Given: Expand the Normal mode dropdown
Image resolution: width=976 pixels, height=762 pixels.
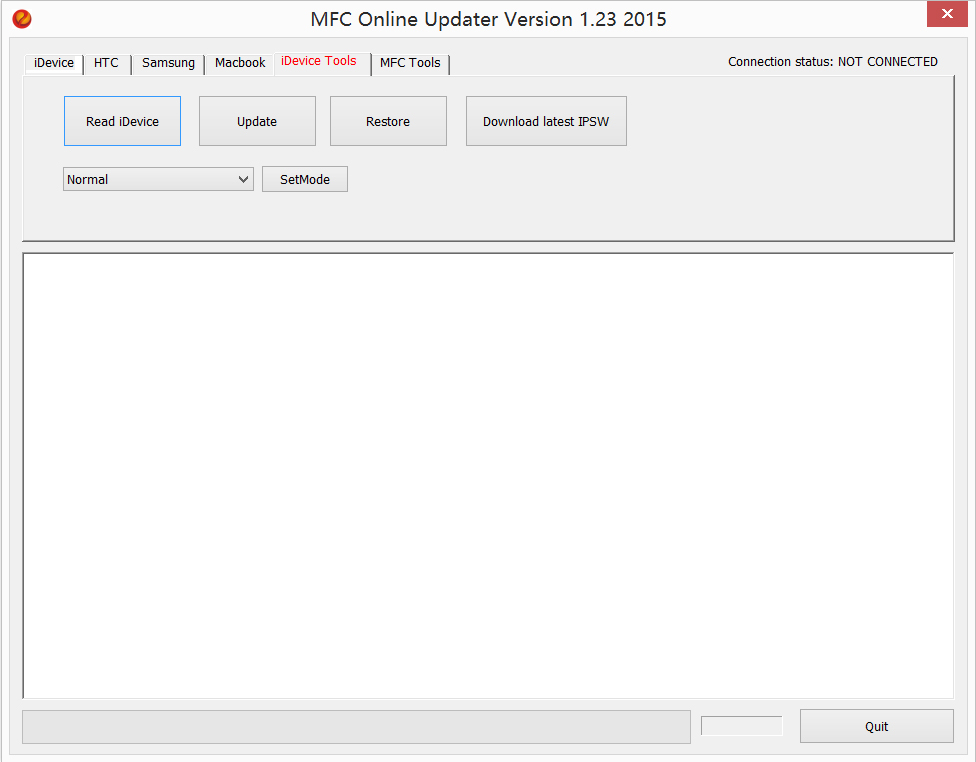Looking at the screenshot, I should pyautogui.click(x=158, y=179).
